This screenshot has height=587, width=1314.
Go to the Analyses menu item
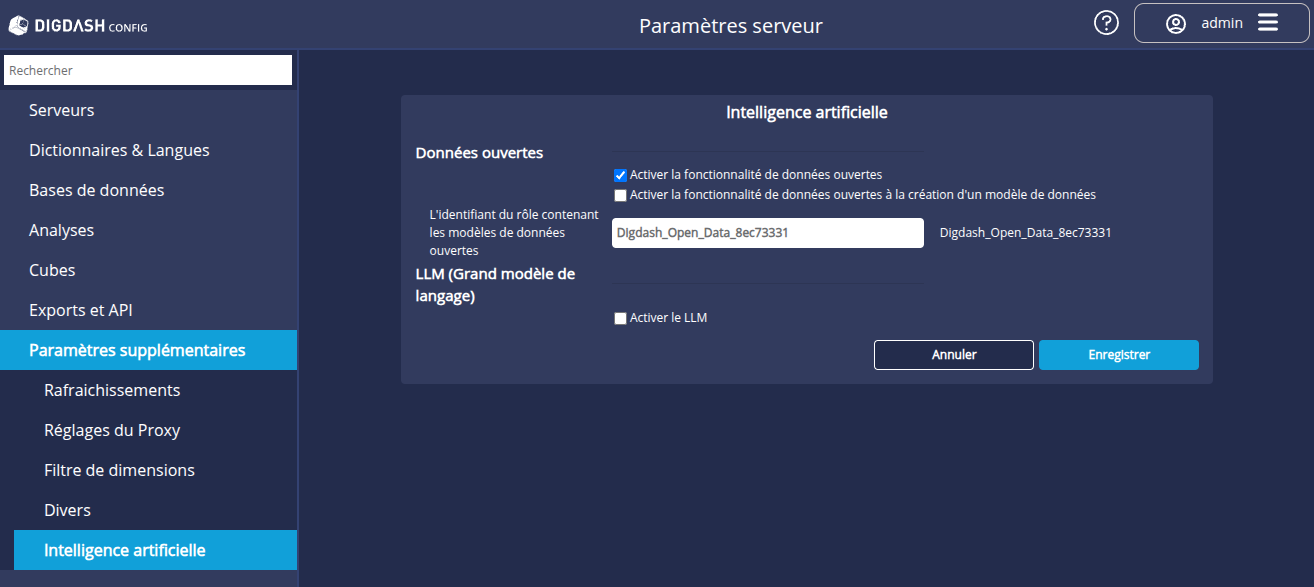point(61,230)
